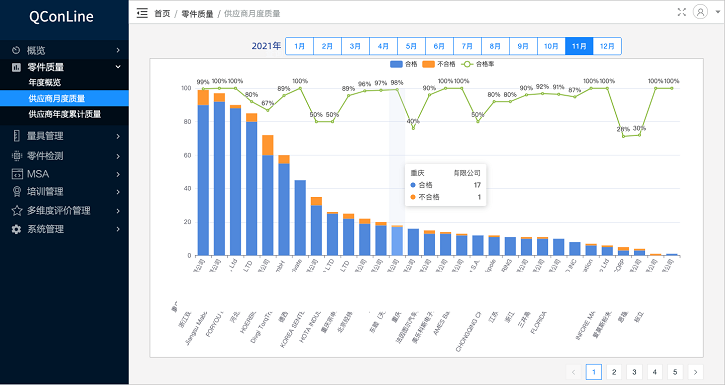
Task: Select active month 11月
Action: (579, 46)
